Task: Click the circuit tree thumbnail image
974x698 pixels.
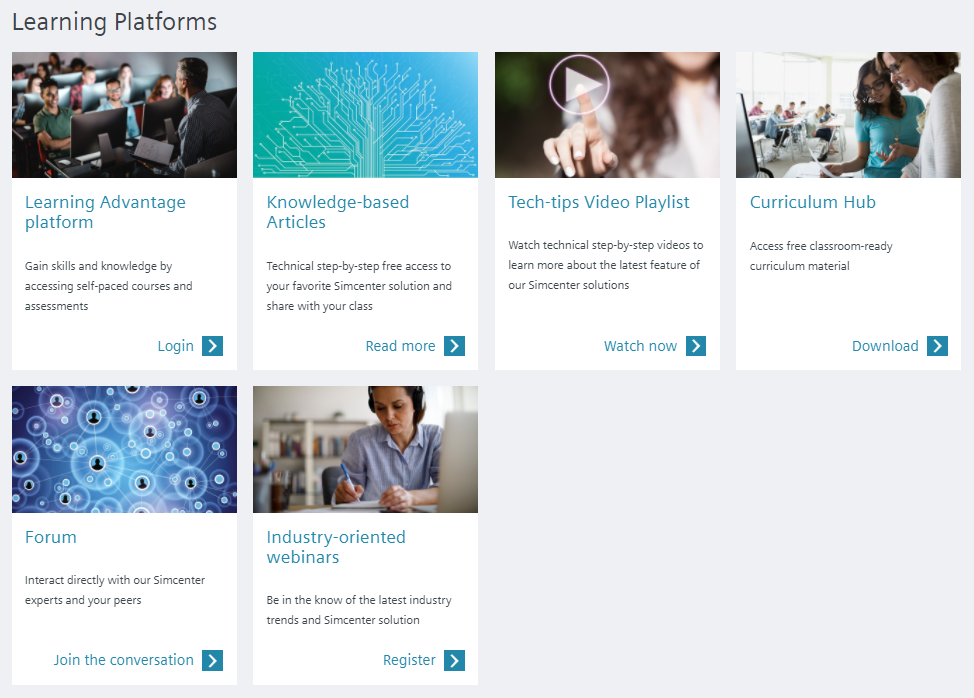Action: (365, 115)
